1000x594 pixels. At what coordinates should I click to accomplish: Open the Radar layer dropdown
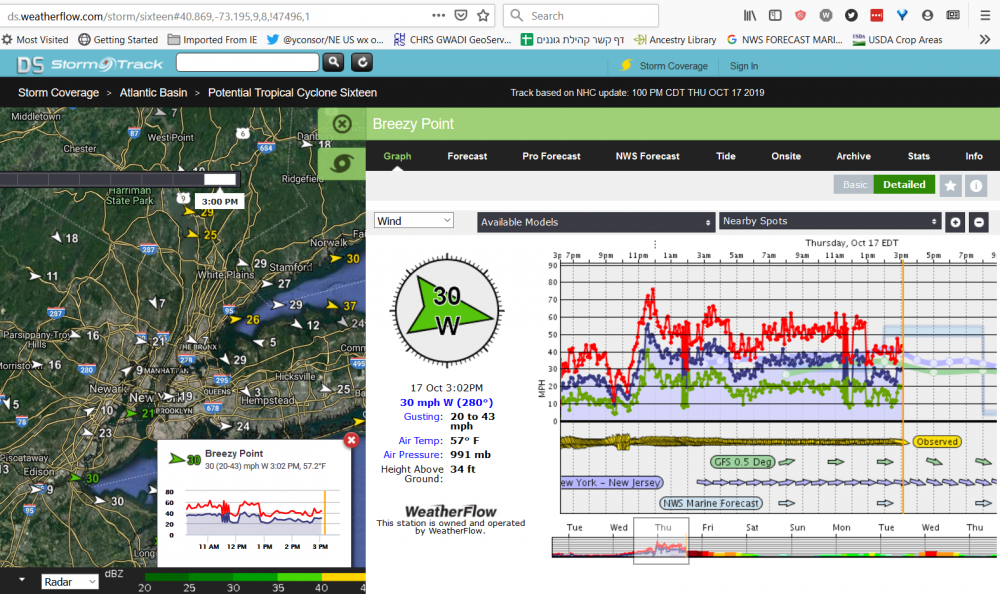(x=70, y=581)
